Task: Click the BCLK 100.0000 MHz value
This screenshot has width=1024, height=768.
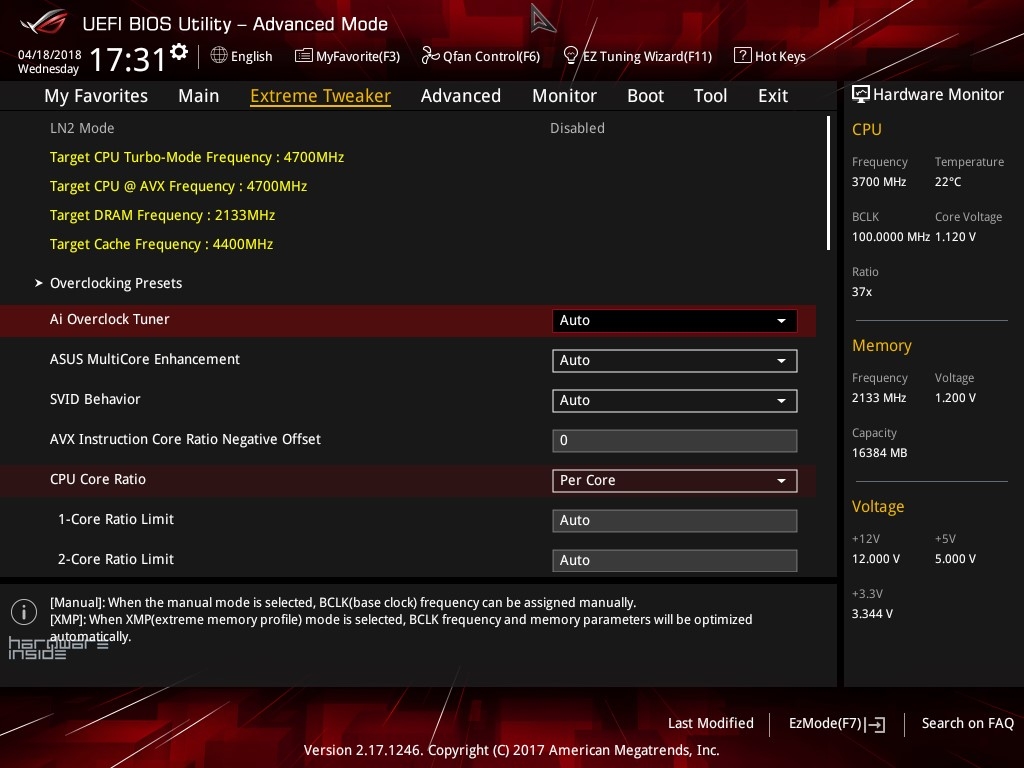Action: [891, 237]
